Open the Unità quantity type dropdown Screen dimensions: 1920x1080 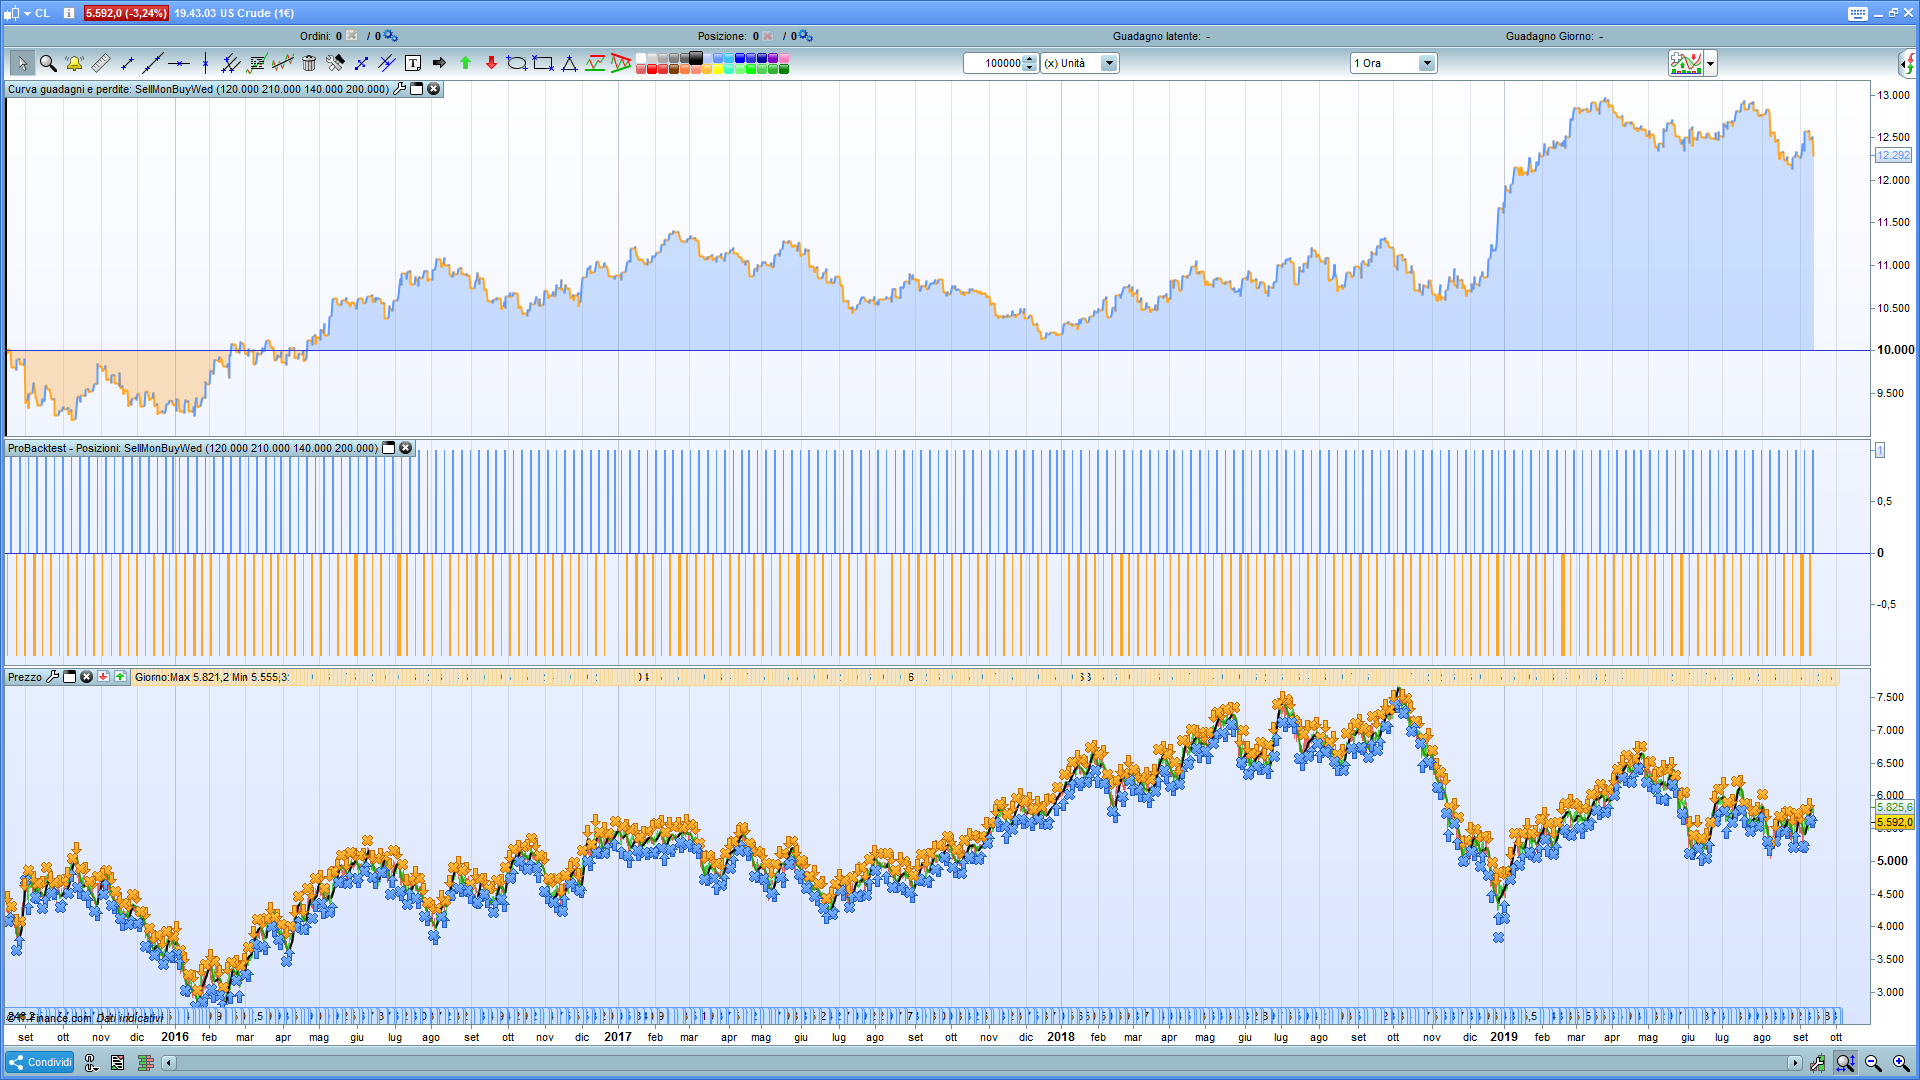point(1108,63)
